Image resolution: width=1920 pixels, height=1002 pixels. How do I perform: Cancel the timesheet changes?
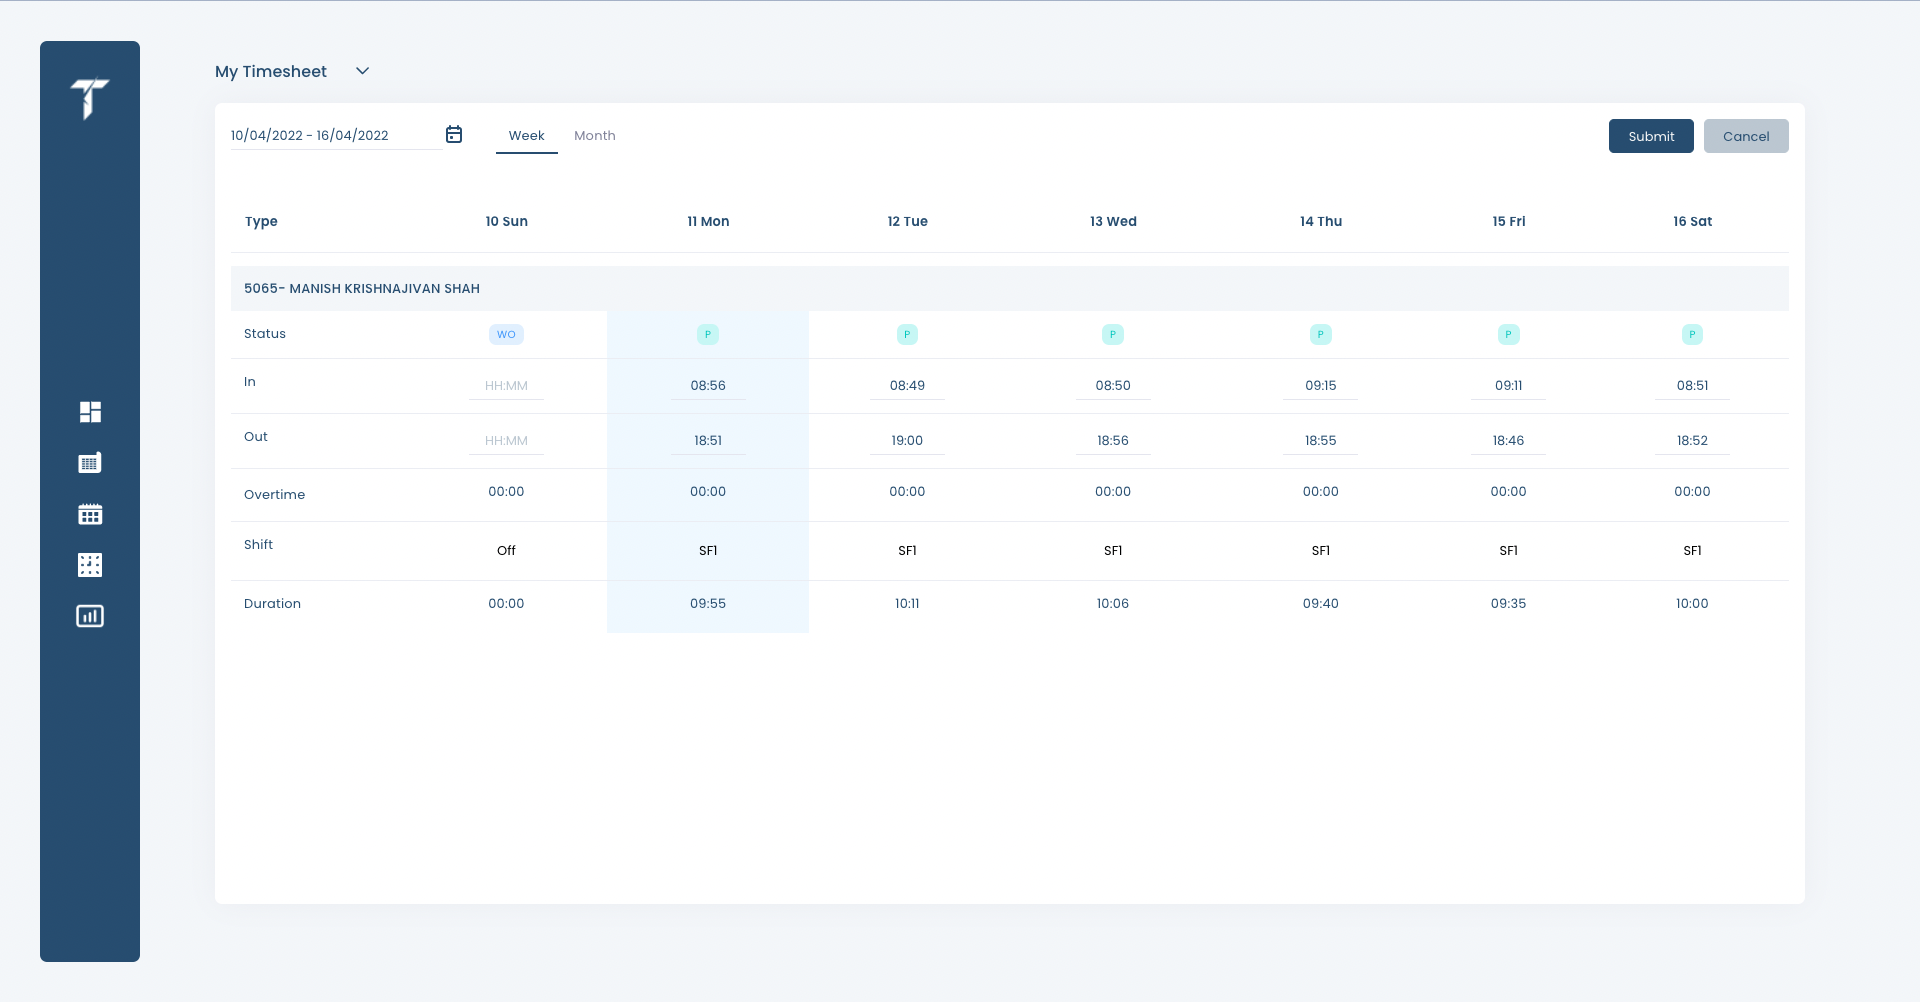(1746, 136)
